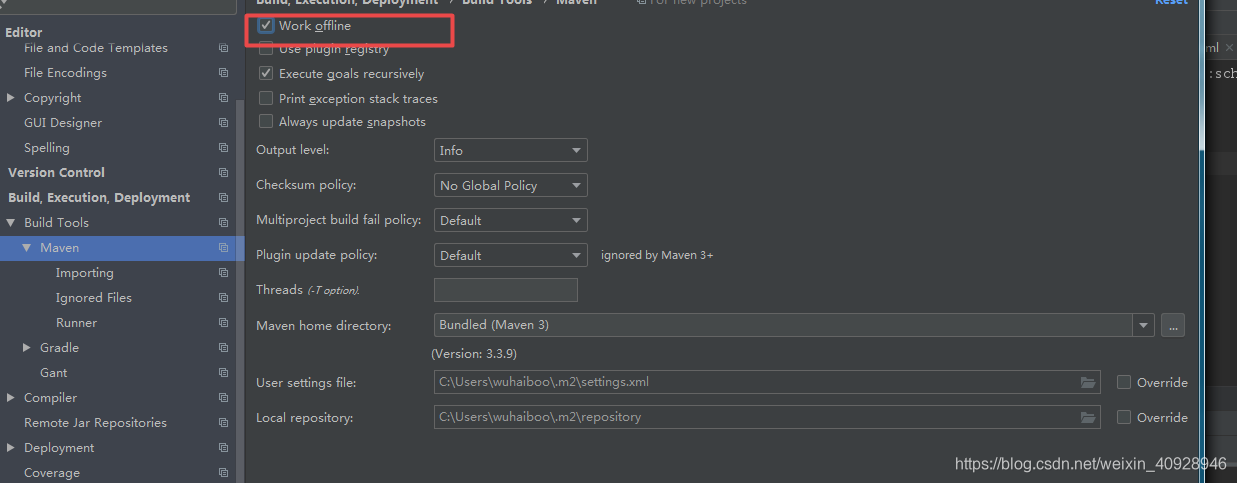Open Runner under Maven

[x=77, y=323]
